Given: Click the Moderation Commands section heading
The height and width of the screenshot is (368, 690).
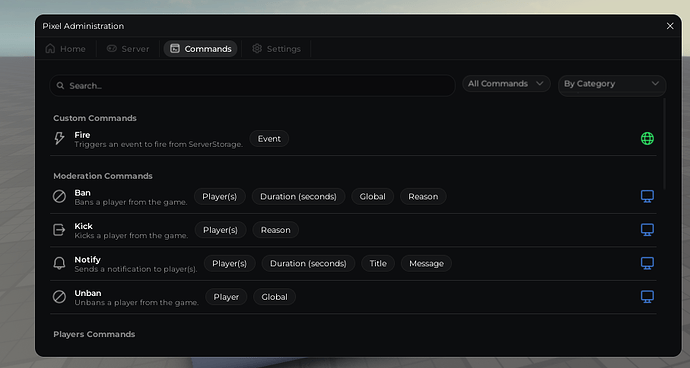Looking at the screenshot, I should click(103, 176).
